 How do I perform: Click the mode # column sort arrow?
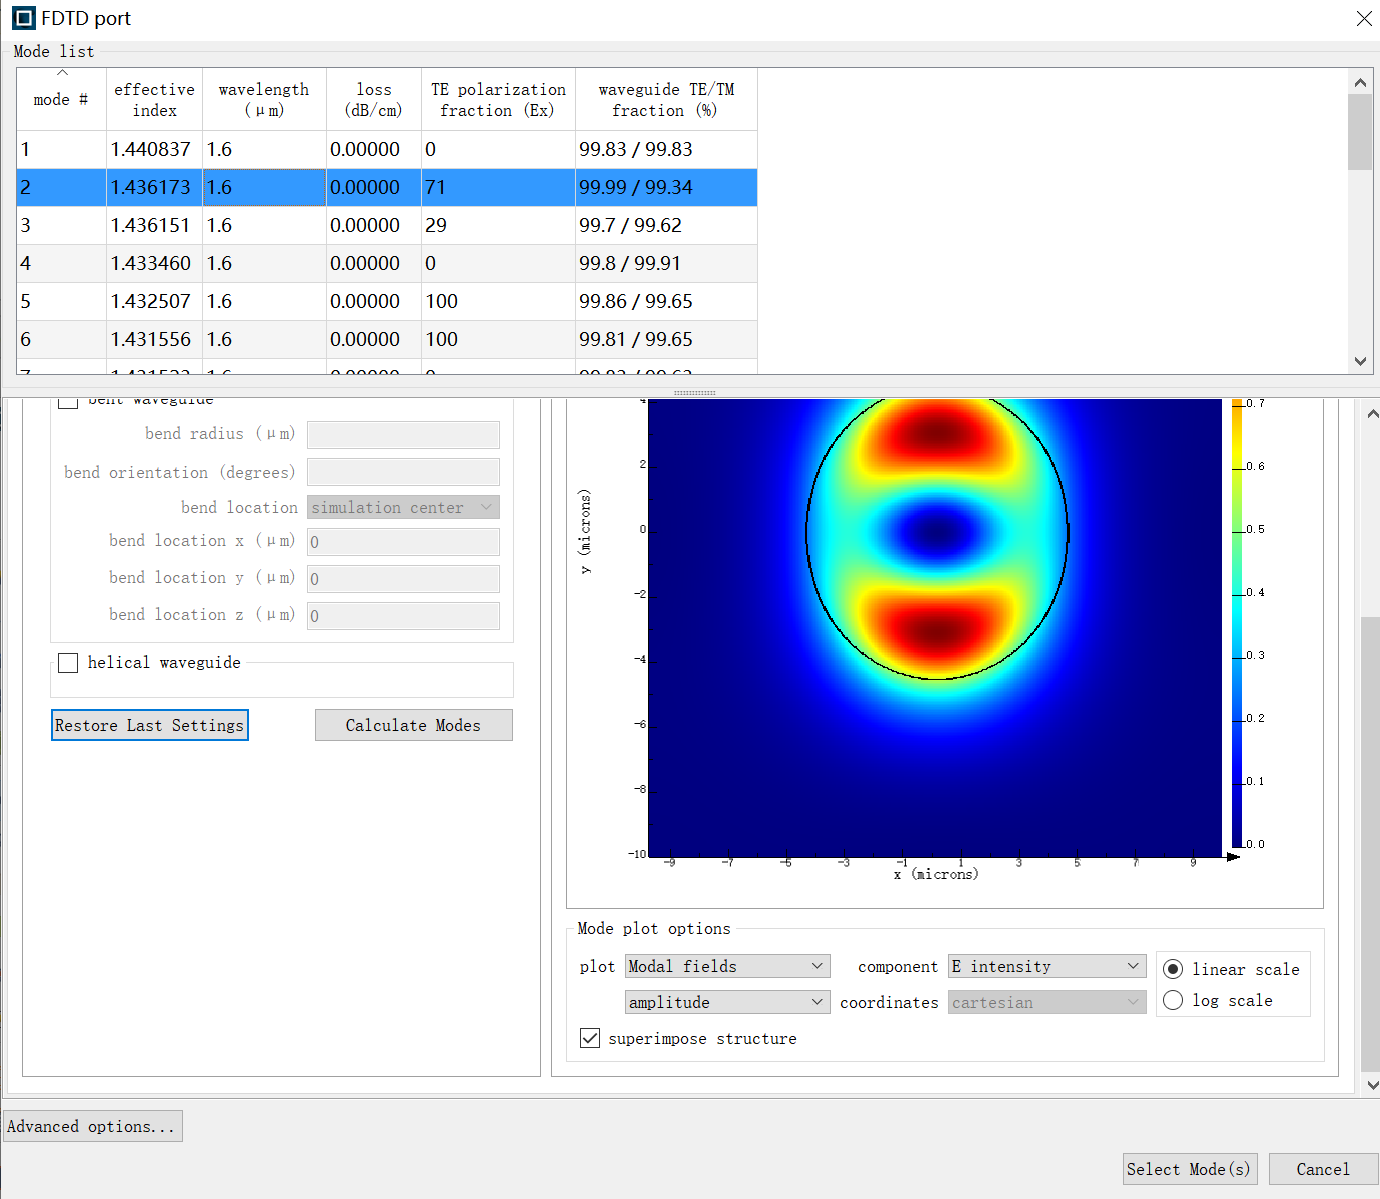[x=62, y=73]
